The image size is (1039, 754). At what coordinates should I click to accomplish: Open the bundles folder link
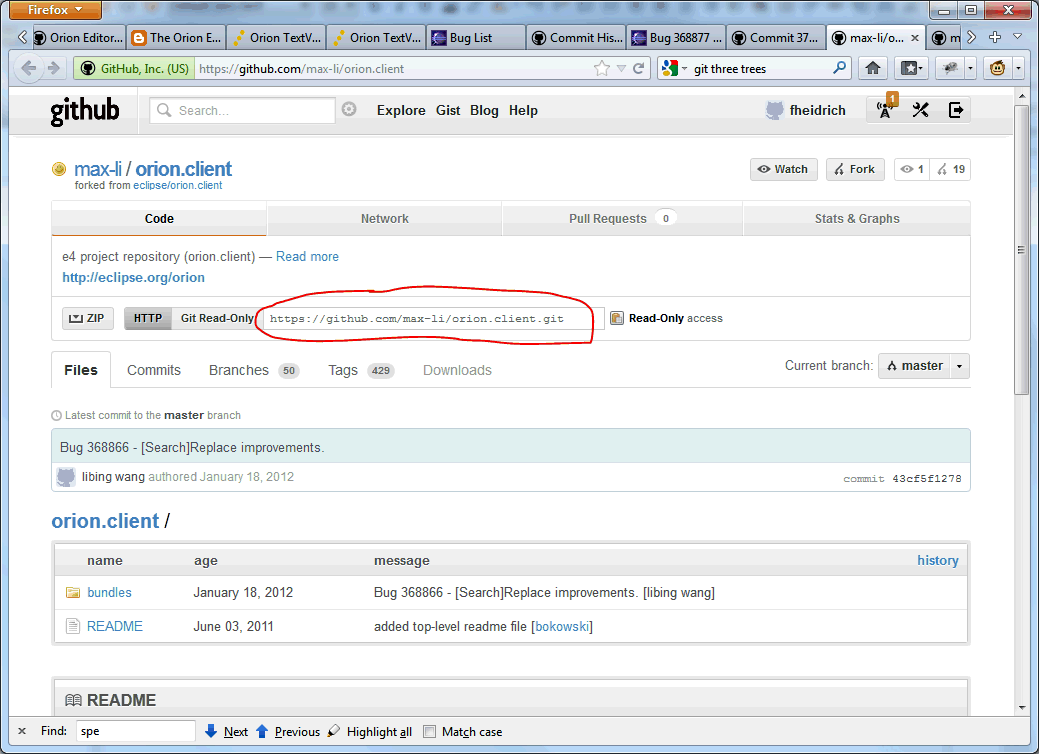coord(109,592)
